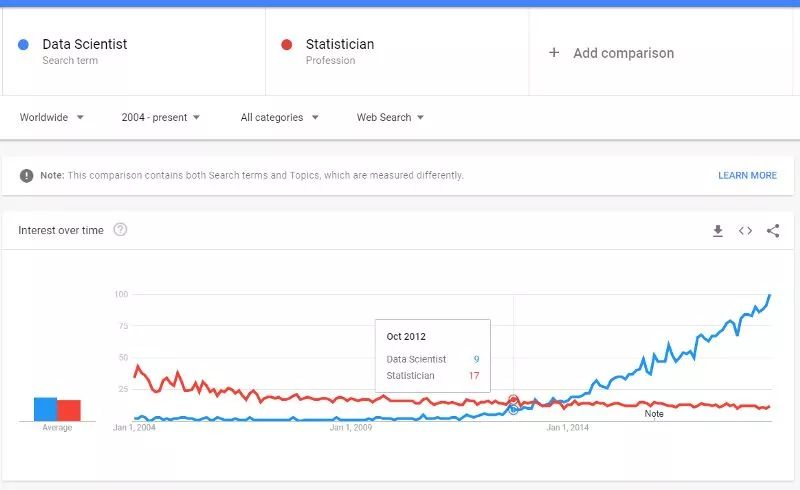Click the red Average bar
The width and height of the screenshot is (800, 490).
point(68,410)
